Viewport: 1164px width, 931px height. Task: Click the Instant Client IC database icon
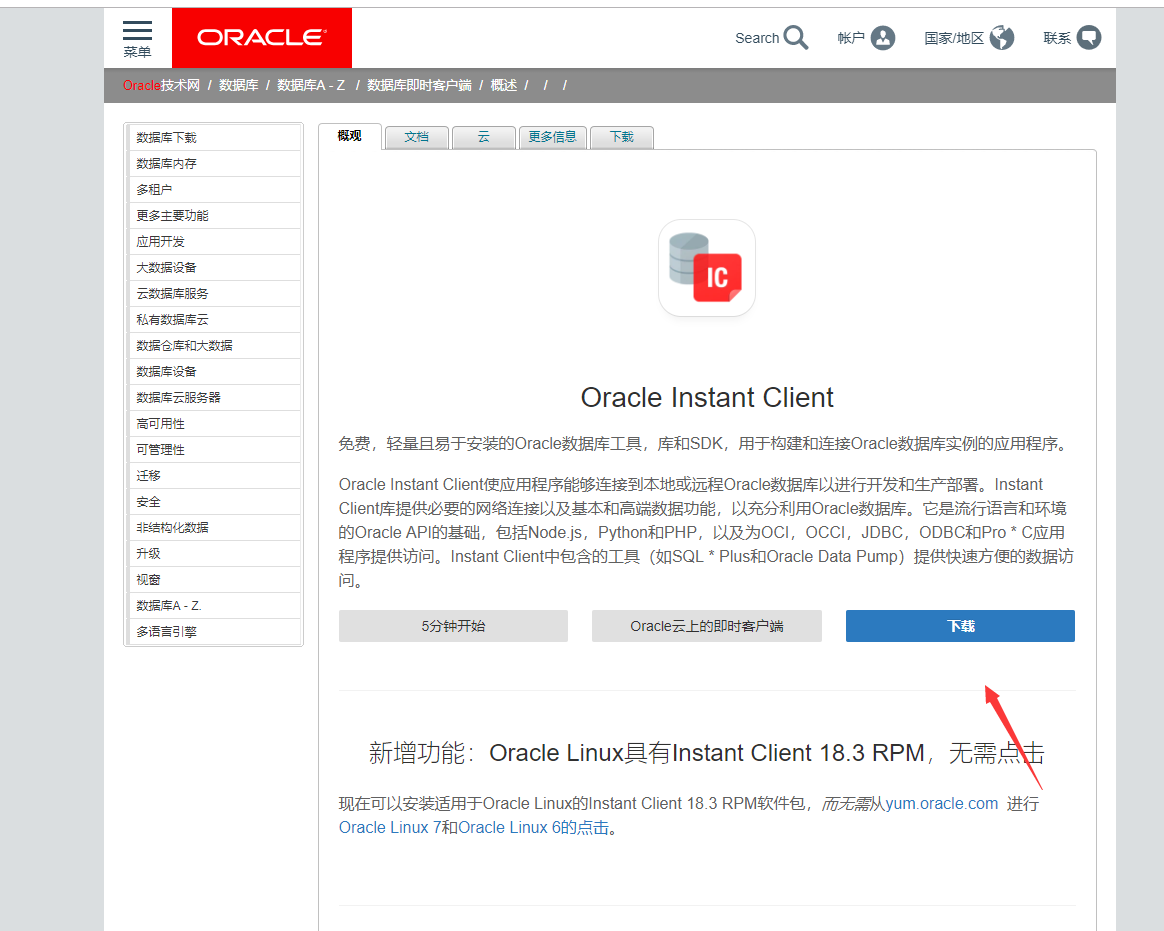[x=707, y=268]
